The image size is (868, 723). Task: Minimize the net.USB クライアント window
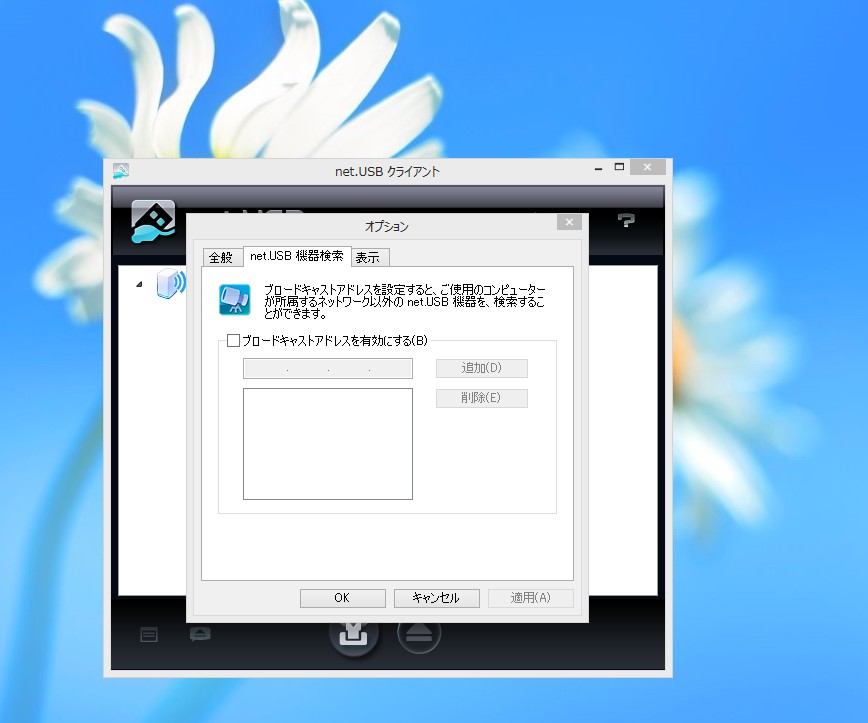tap(598, 168)
